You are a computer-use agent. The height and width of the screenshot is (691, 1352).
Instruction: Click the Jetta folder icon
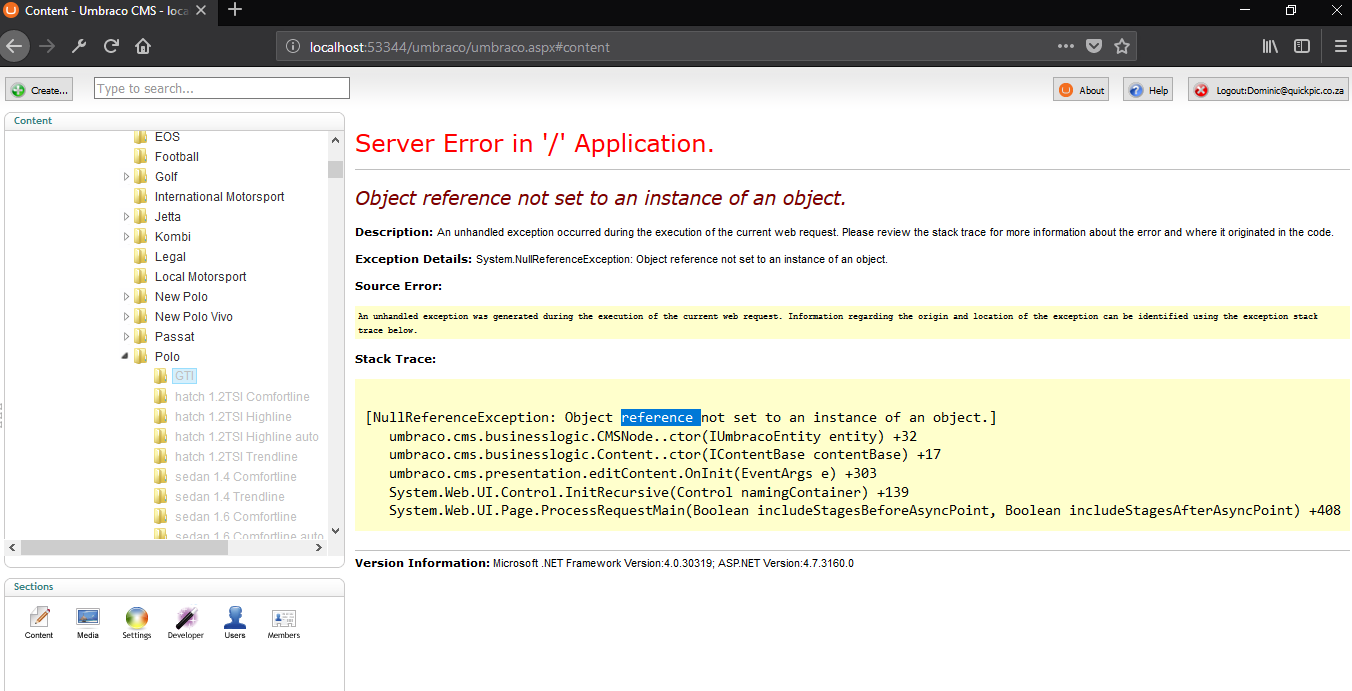tap(141, 216)
